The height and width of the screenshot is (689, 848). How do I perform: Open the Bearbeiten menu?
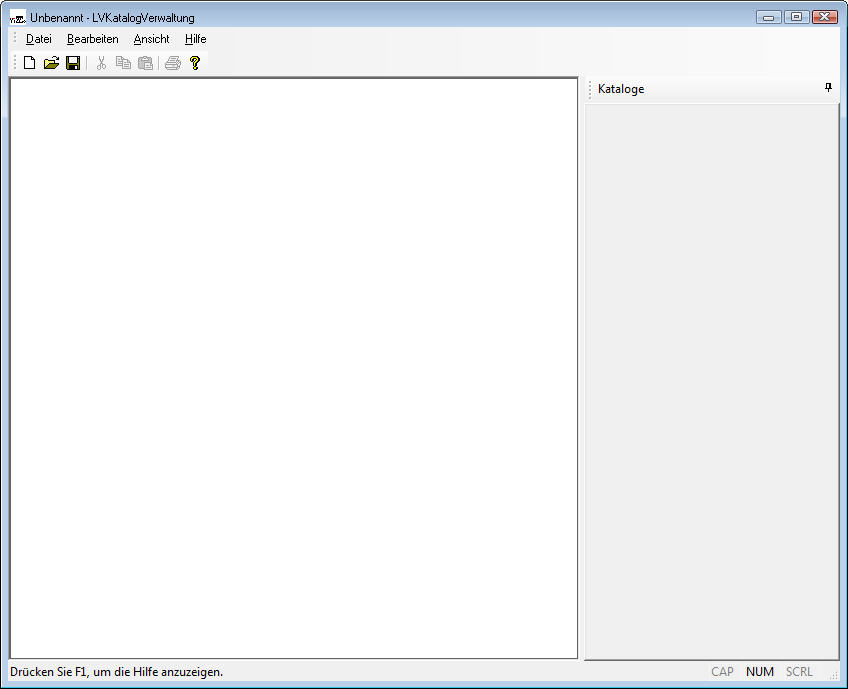(x=92, y=39)
